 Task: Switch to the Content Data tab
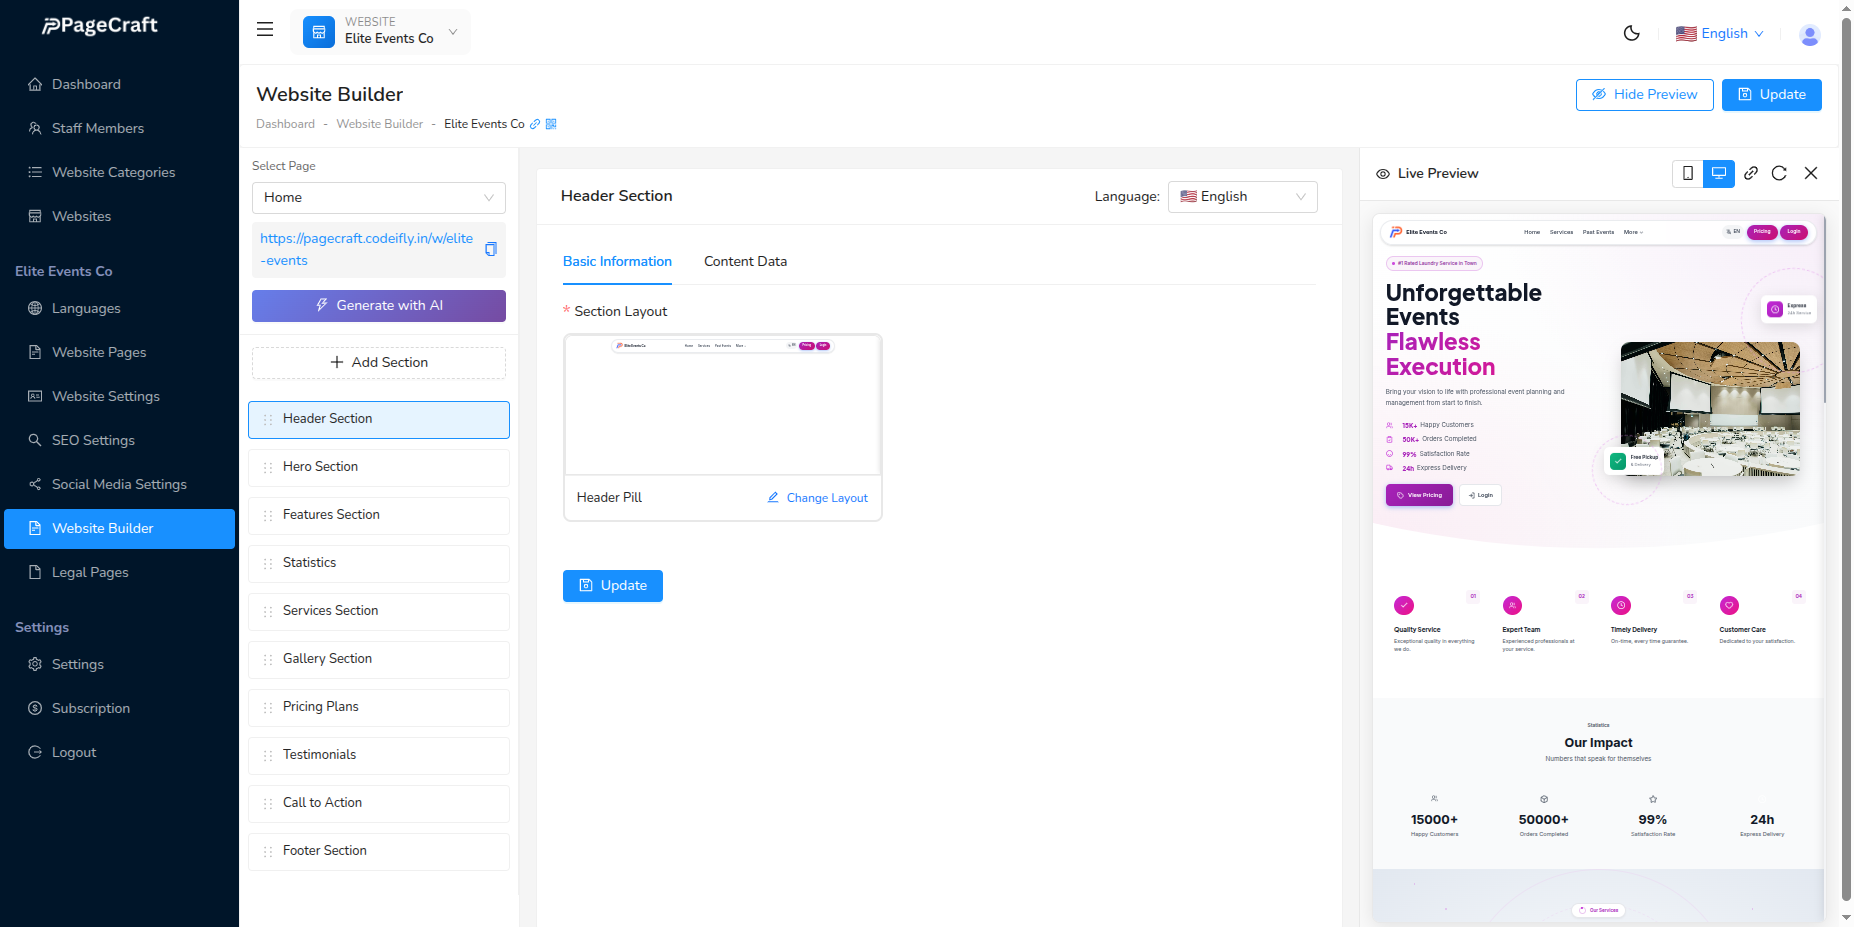click(745, 261)
